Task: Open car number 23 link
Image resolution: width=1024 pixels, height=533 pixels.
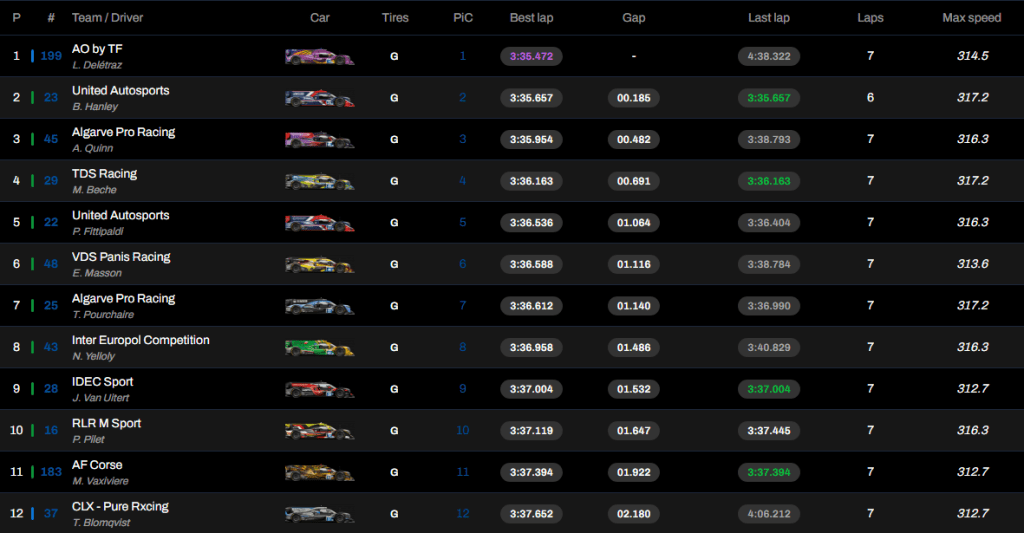Action: click(51, 98)
